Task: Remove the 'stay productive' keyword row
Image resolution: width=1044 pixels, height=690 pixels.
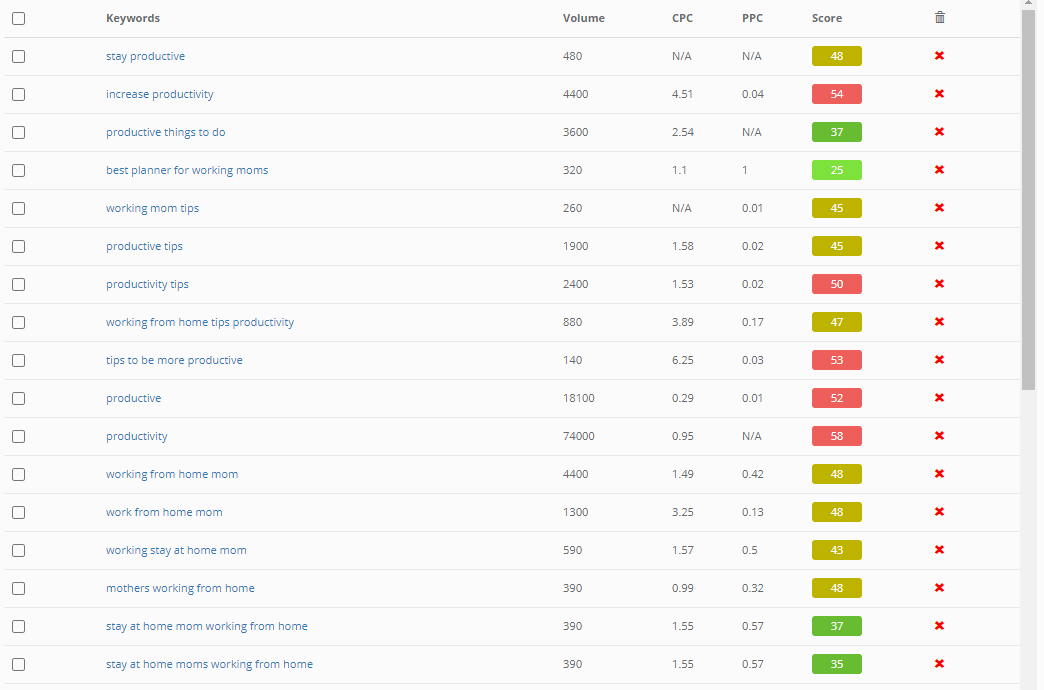Action: click(x=939, y=56)
